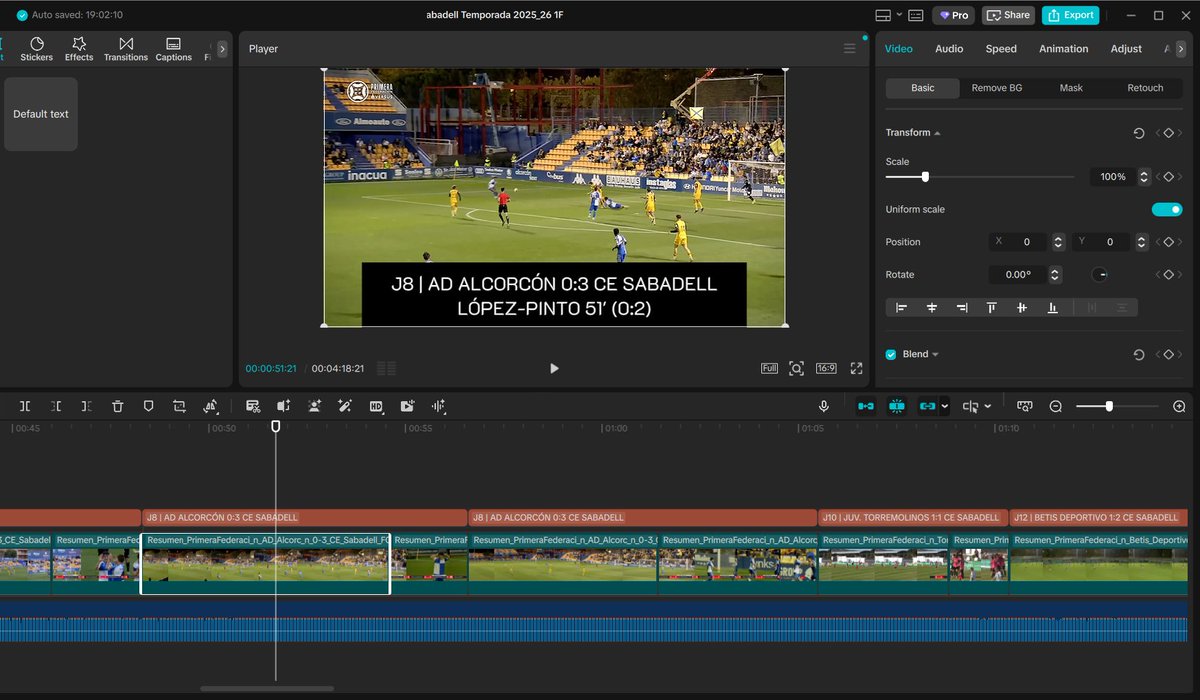1200x700 pixels.
Task: Toggle auto snapping in timeline
Action: [x=896, y=406]
